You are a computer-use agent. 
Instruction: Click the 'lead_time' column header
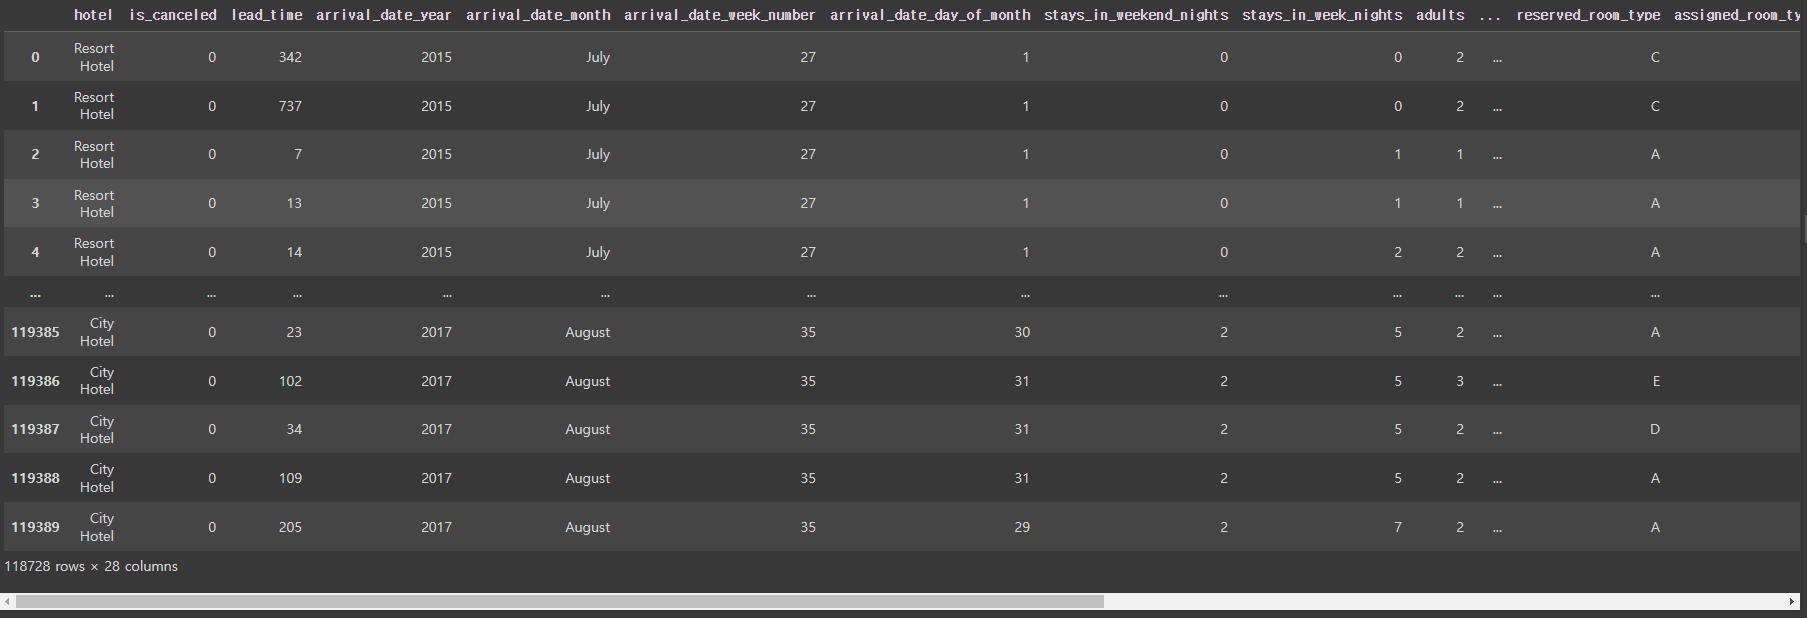(x=266, y=15)
